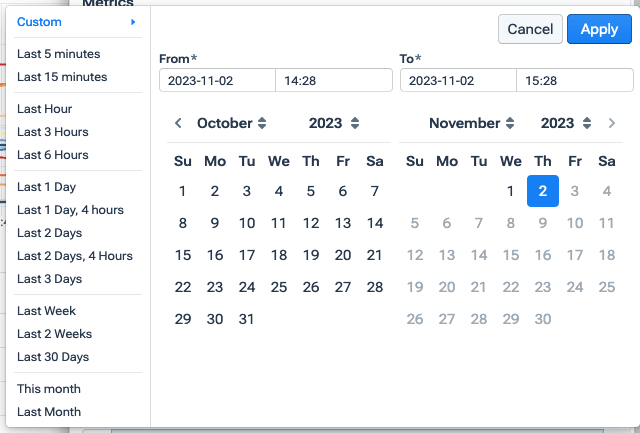Choose the Last Hour preset
This screenshot has height=433, width=640.
click(x=45, y=109)
